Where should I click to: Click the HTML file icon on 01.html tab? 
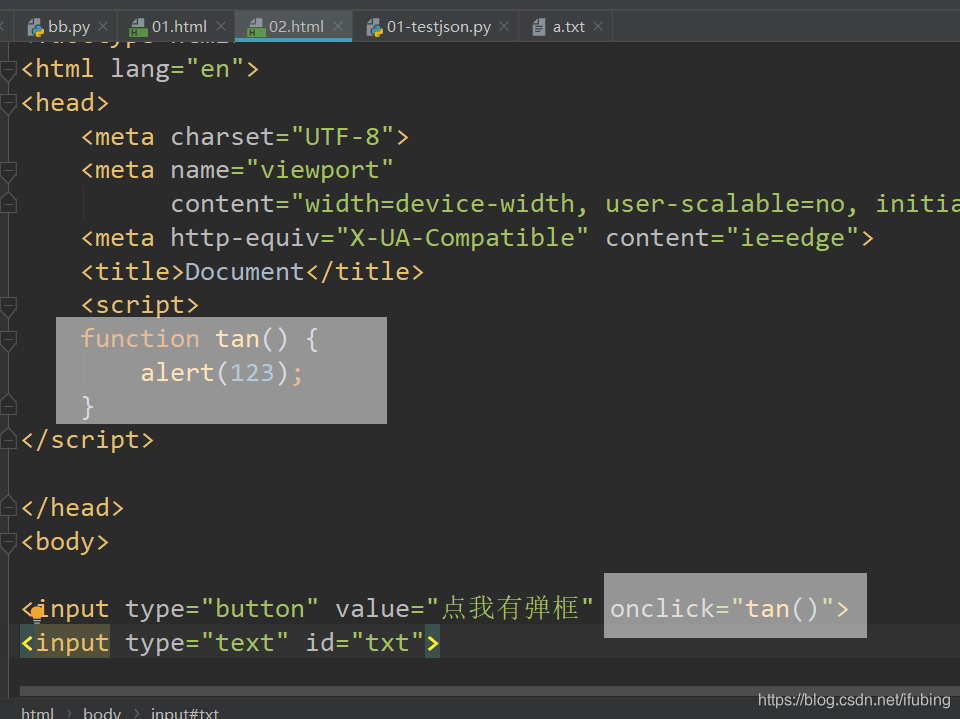click(x=138, y=27)
